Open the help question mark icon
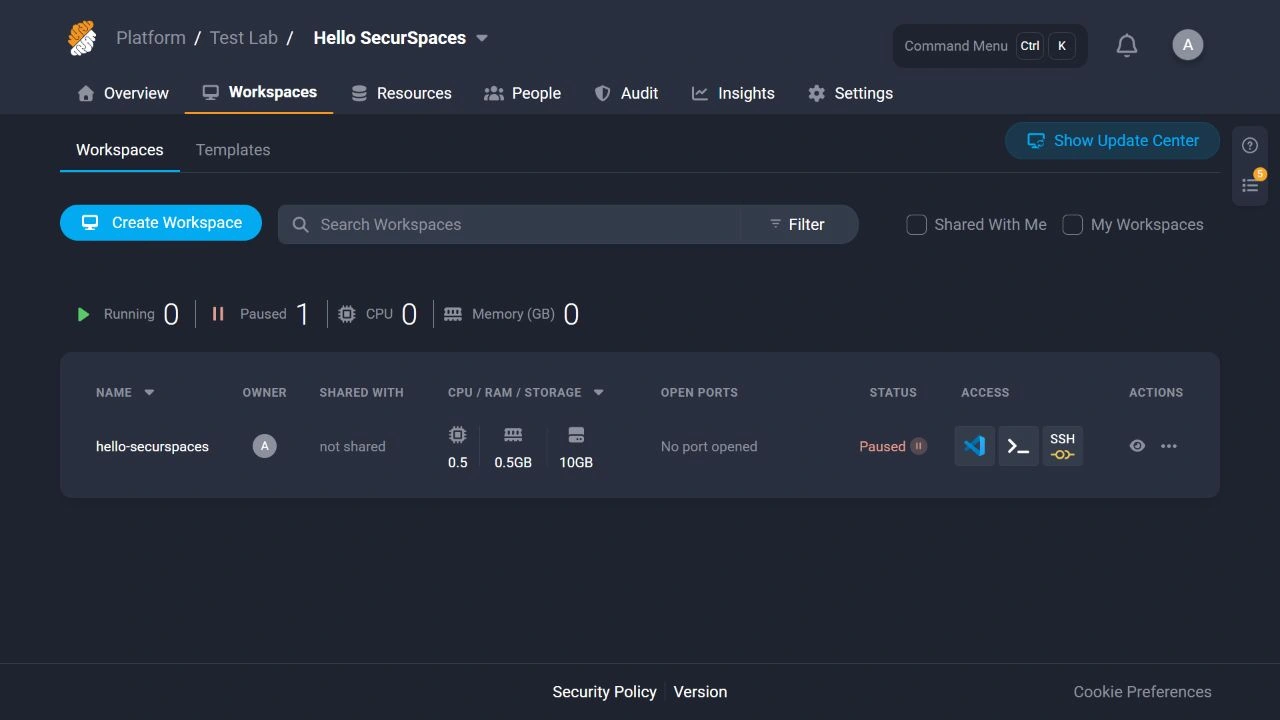Viewport: 1280px width, 720px height. click(1250, 146)
